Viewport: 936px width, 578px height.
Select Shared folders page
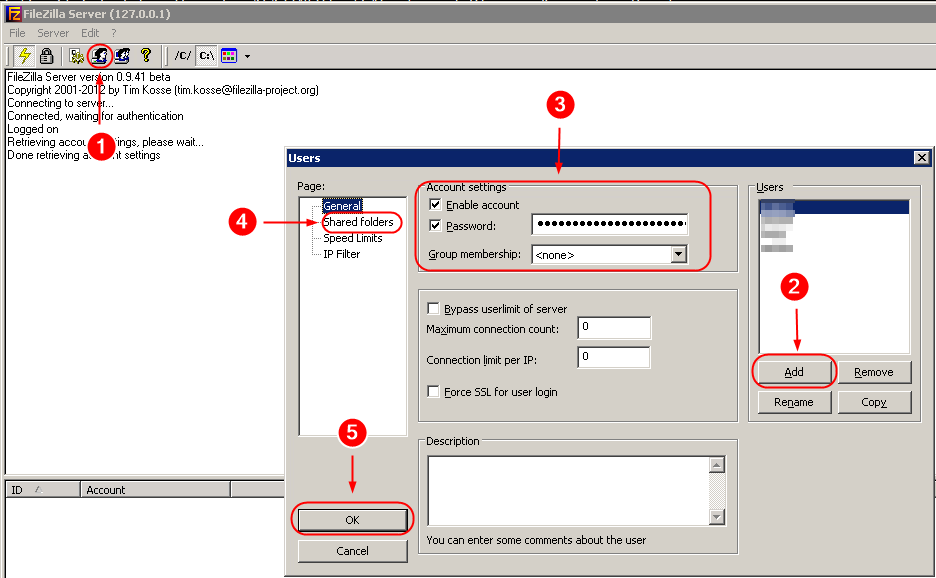tap(358, 222)
